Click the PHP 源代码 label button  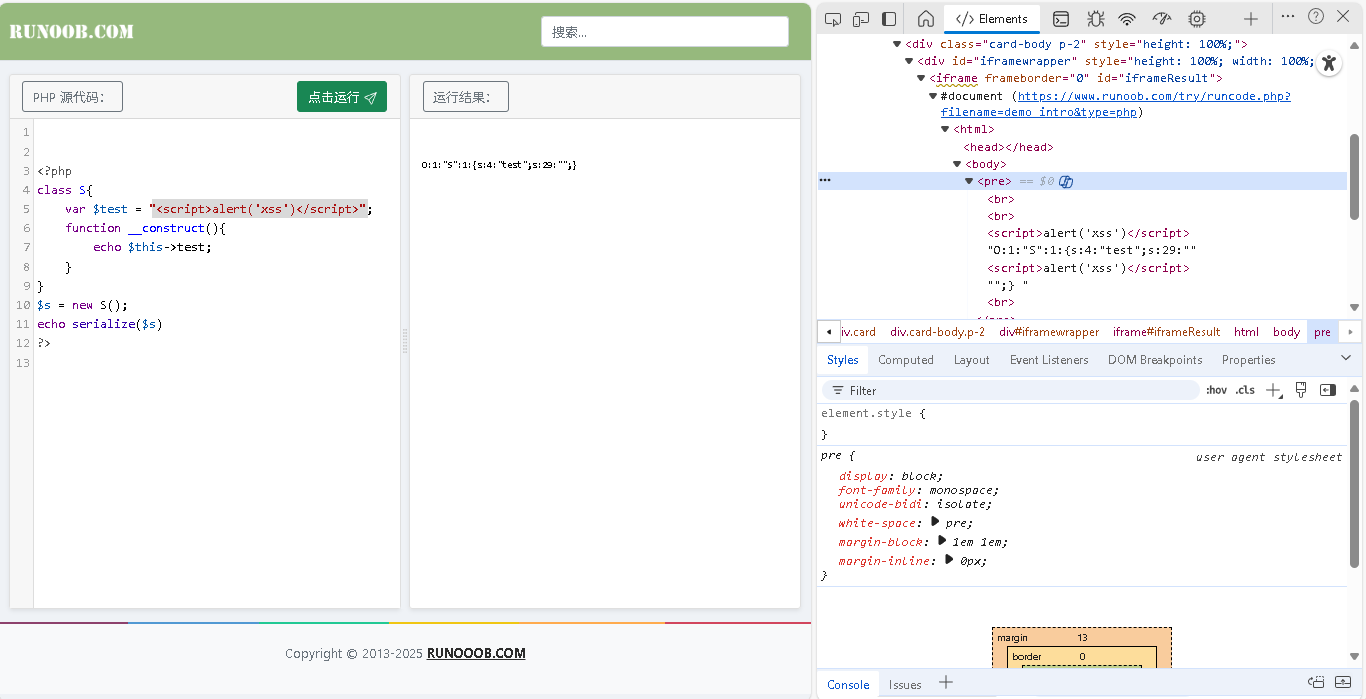[x=72, y=97]
